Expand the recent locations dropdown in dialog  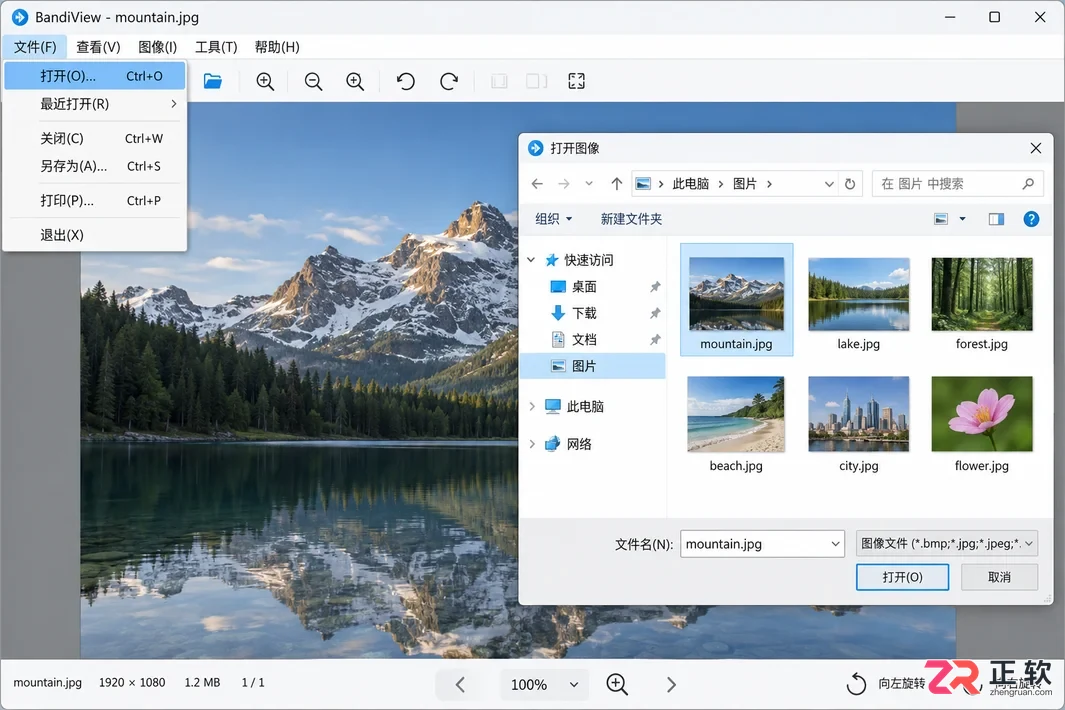point(589,183)
